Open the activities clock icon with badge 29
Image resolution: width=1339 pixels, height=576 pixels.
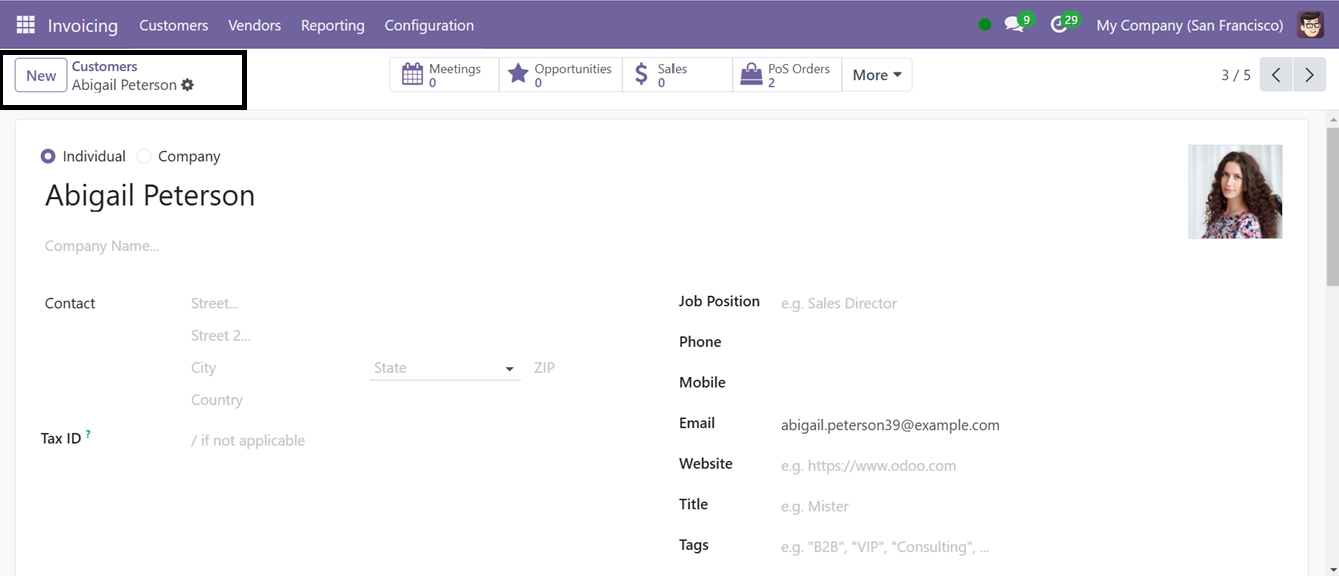[1064, 24]
